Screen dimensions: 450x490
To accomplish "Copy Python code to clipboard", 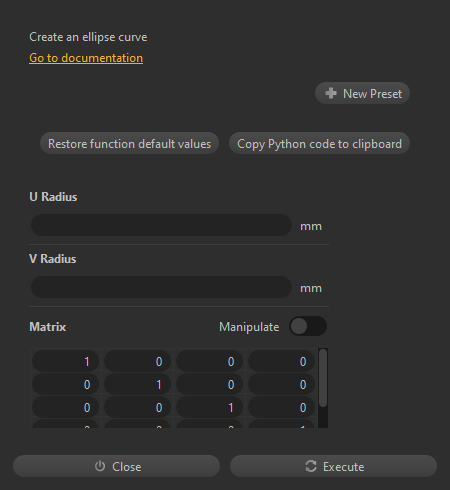I will pyautogui.click(x=319, y=143).
